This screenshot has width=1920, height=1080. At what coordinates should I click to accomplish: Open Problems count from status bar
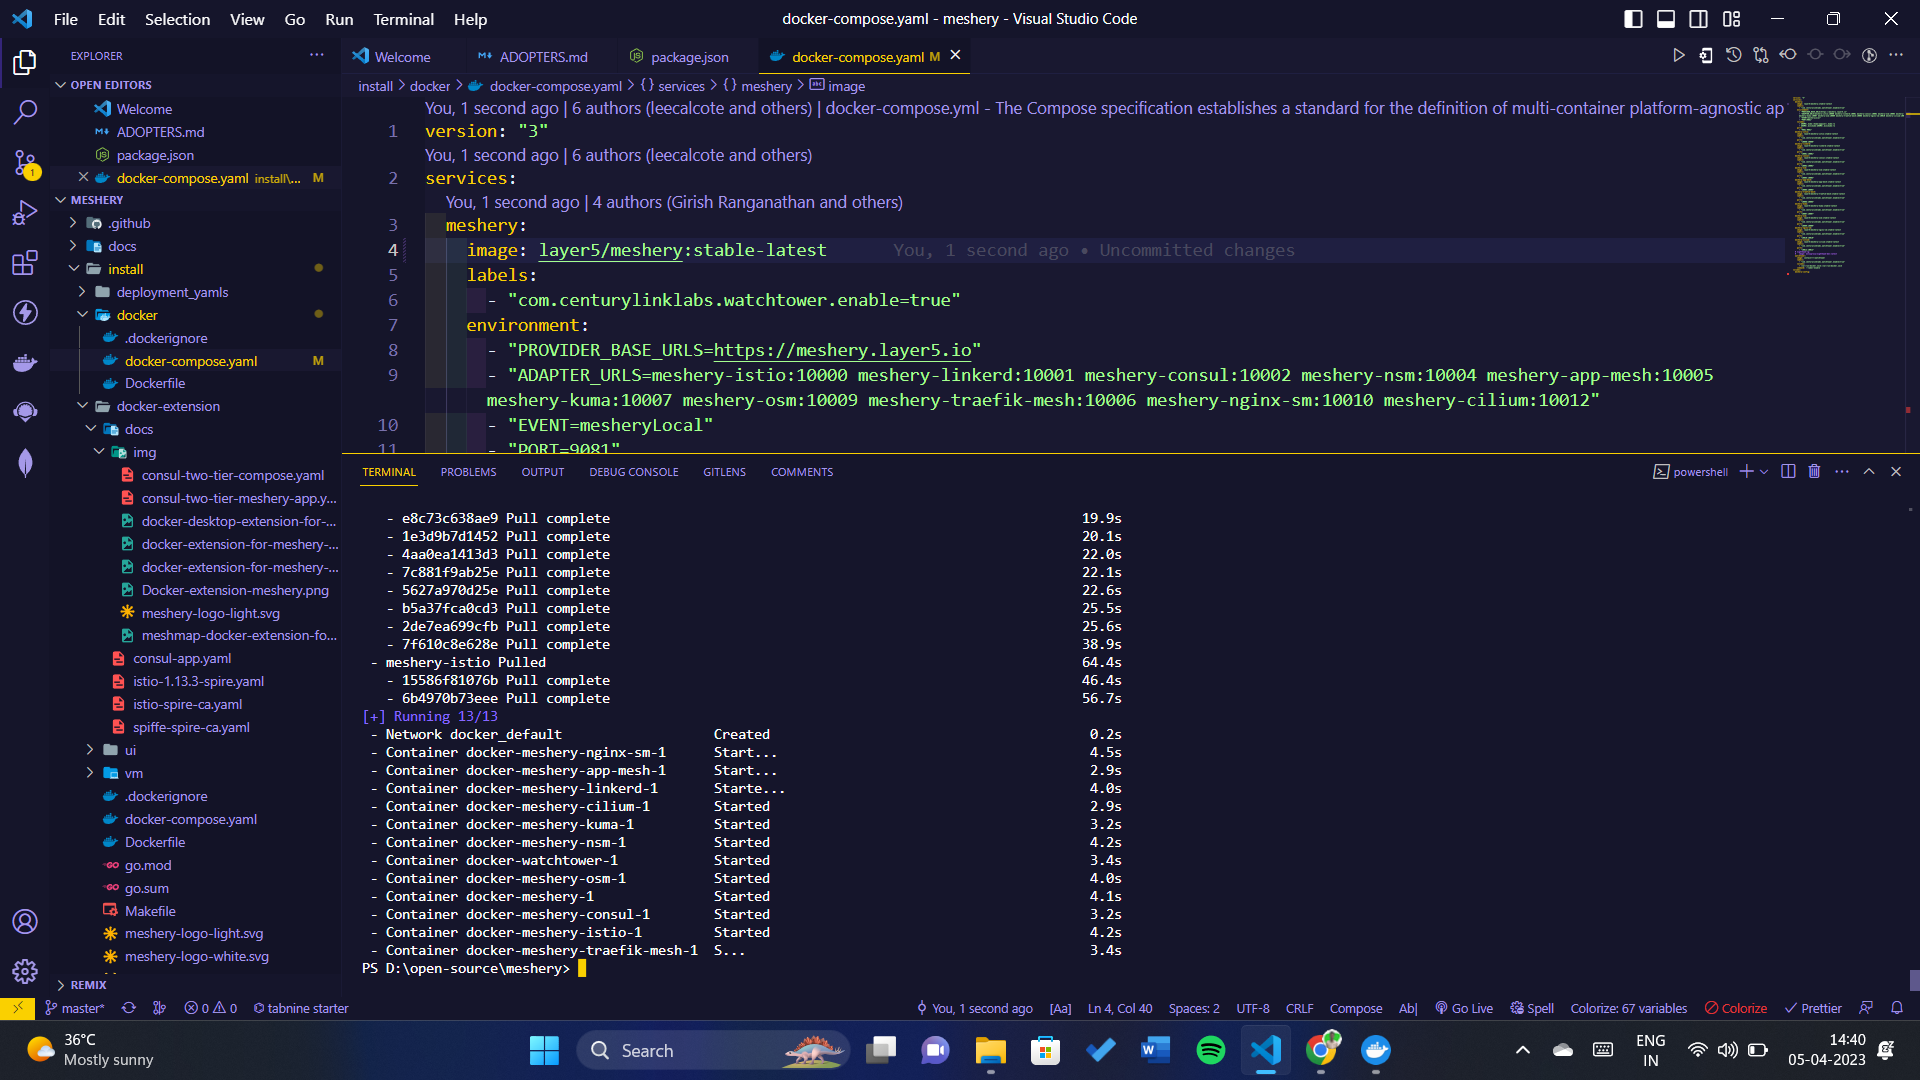click(x=210, y=1008)
